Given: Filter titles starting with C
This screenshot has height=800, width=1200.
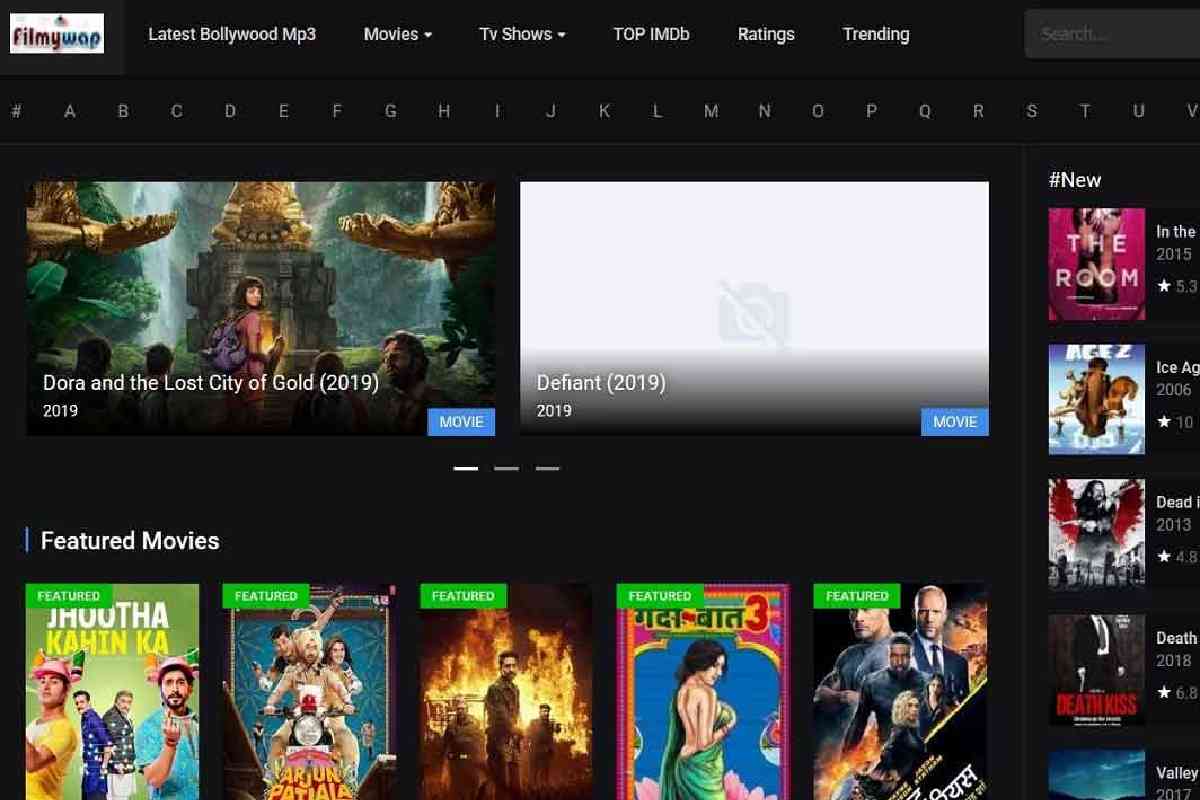Looking at the screenshot, I should 177,111.
